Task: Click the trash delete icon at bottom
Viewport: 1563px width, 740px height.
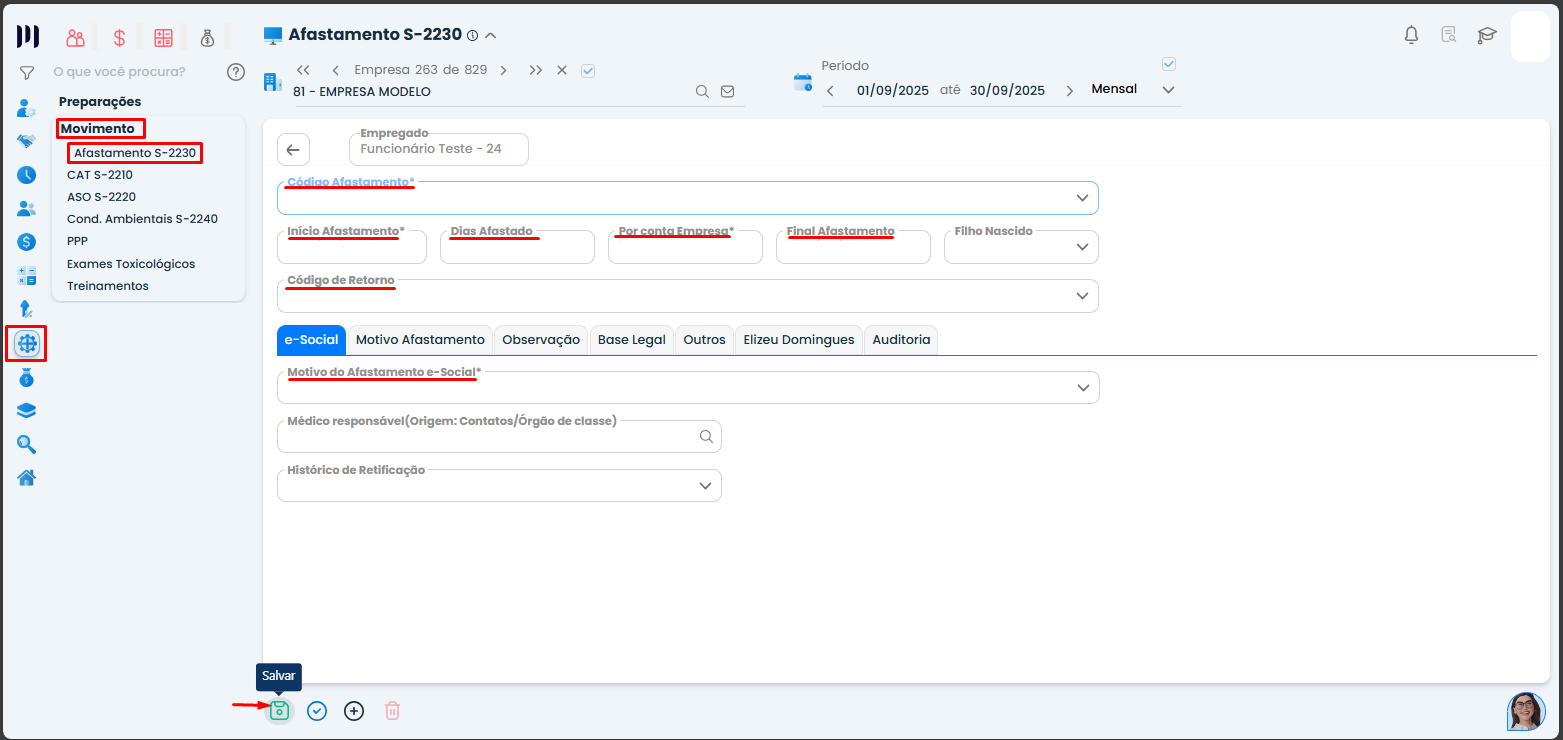Action: (x=393, y=711)
